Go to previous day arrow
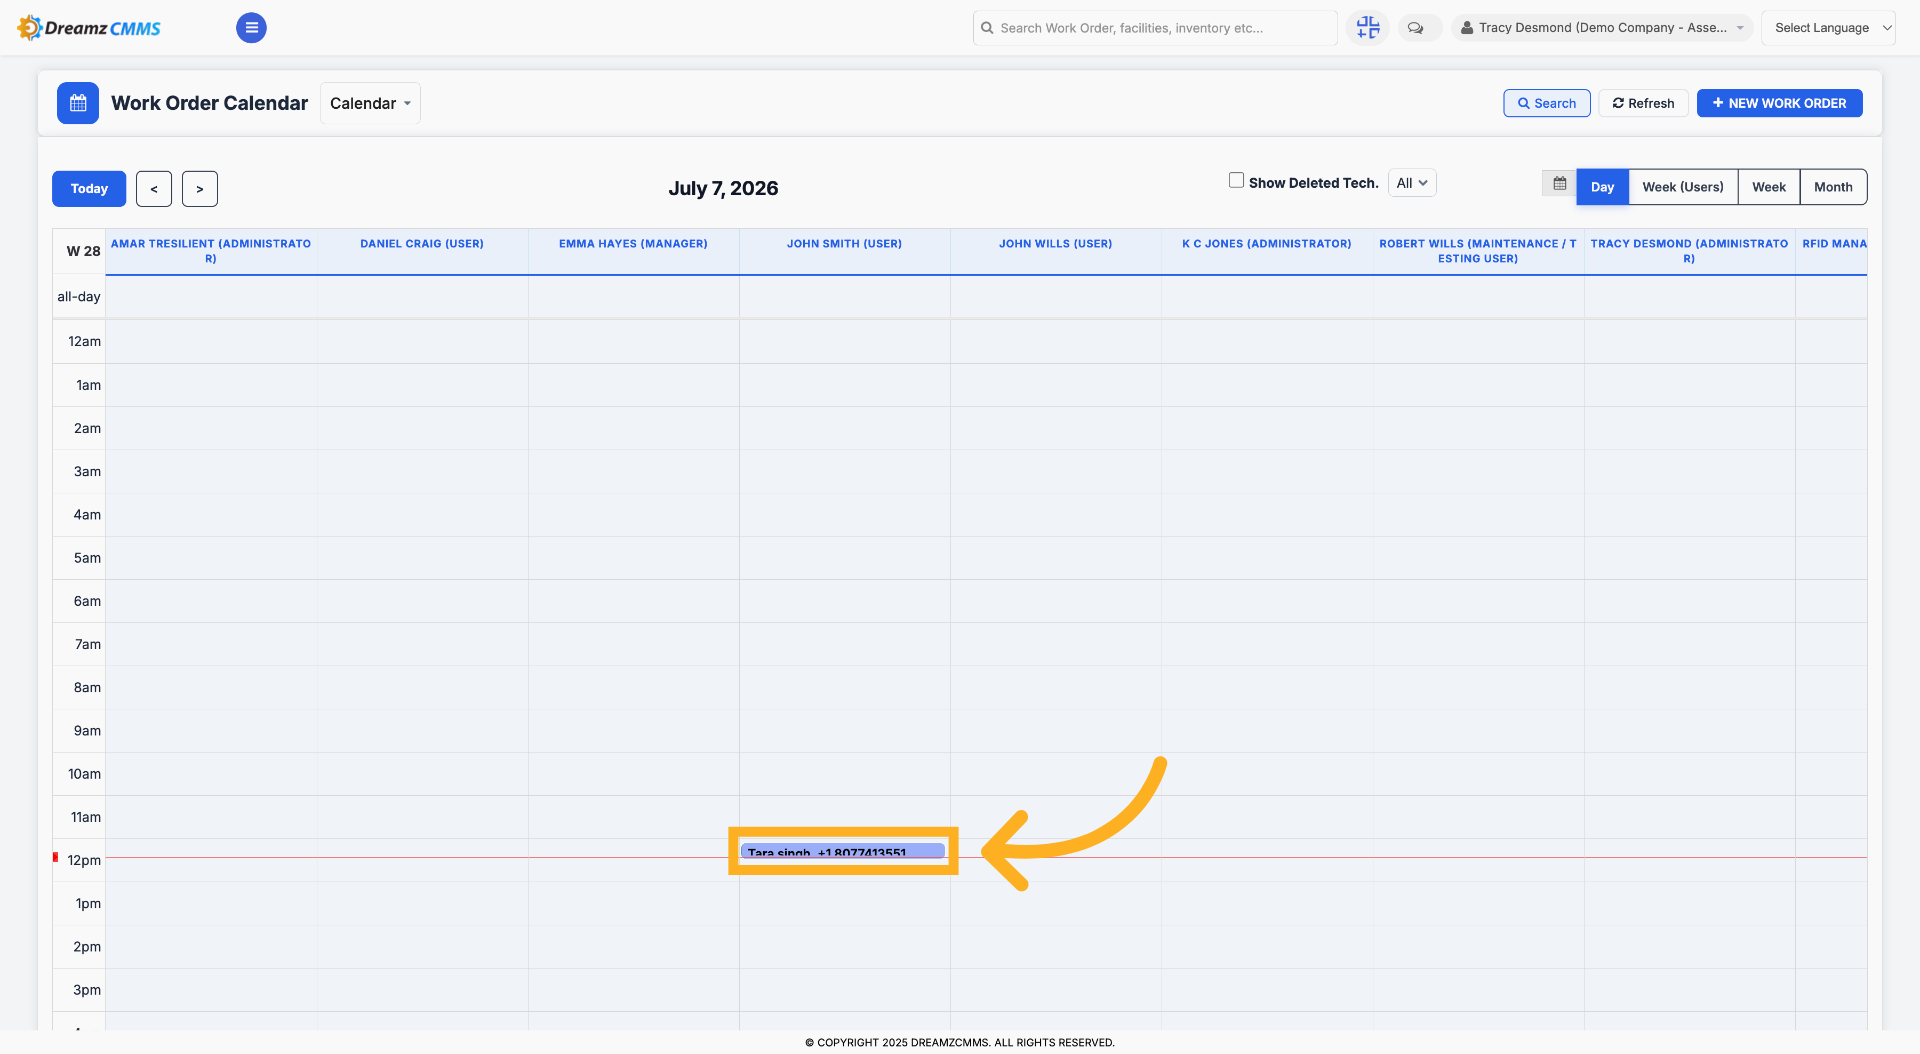Image resolution: width=1920 pixels, height=1054 pixels. pos(154,189)
